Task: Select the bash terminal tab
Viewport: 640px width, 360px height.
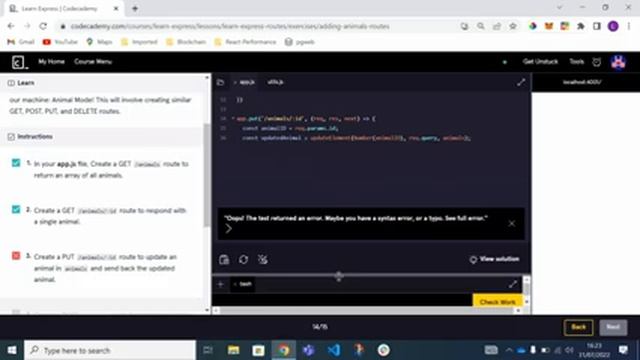Action: click(243, 284)
